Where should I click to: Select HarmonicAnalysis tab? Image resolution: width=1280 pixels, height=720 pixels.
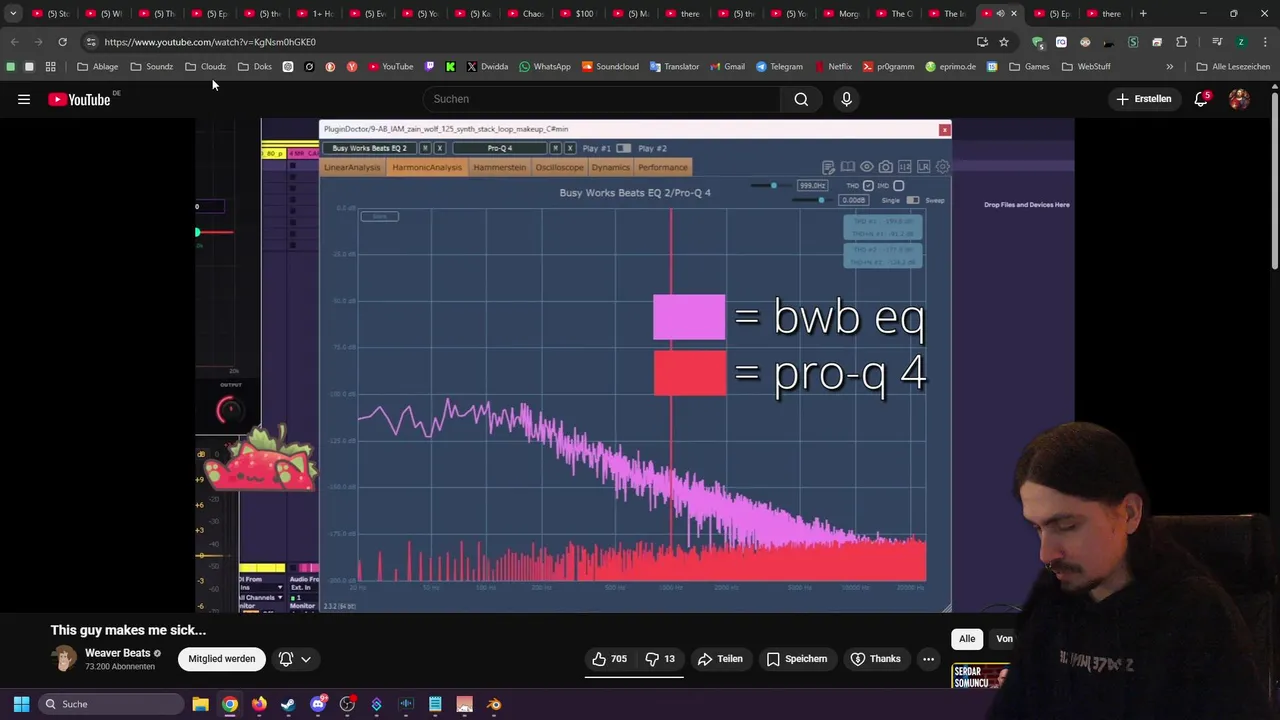point(427,167)
